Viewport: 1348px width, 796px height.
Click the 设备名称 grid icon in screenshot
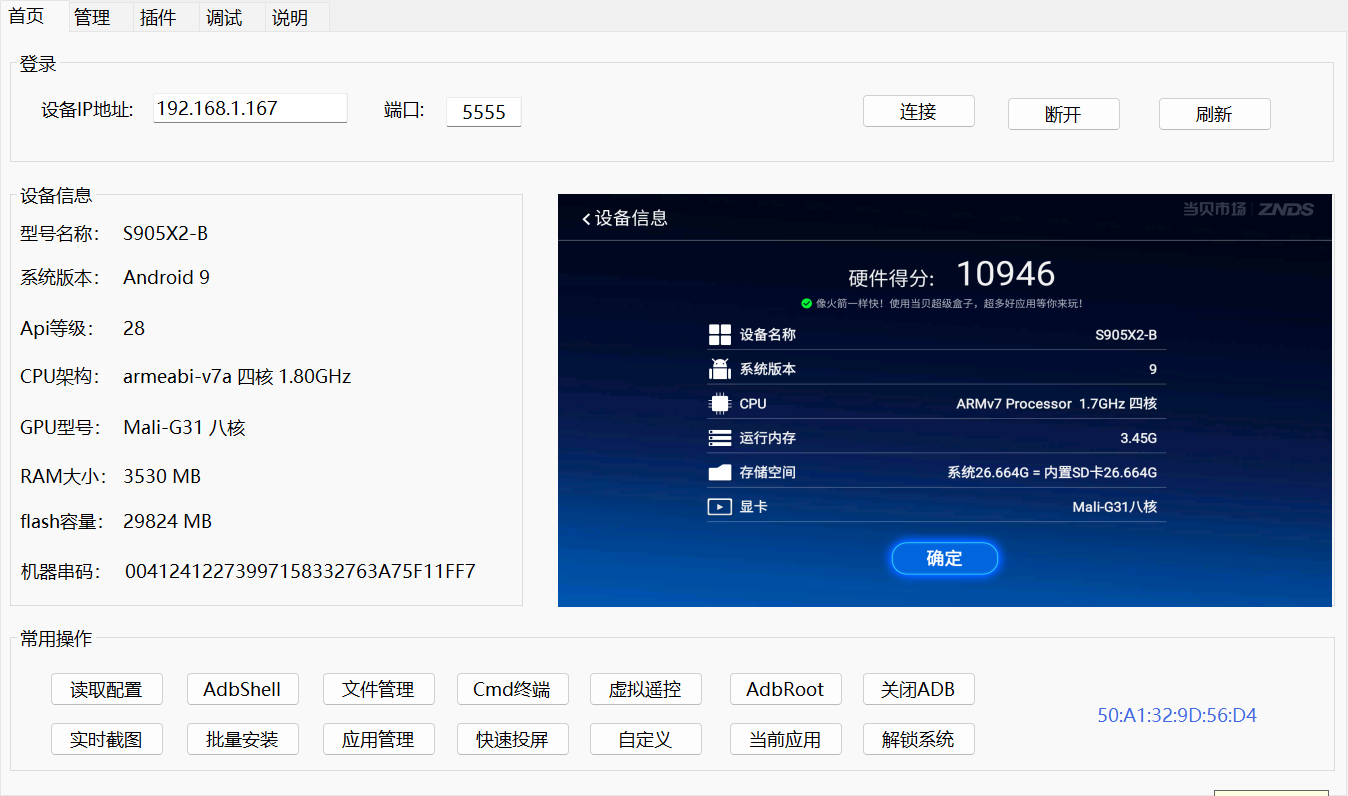(x=720, y=335)
